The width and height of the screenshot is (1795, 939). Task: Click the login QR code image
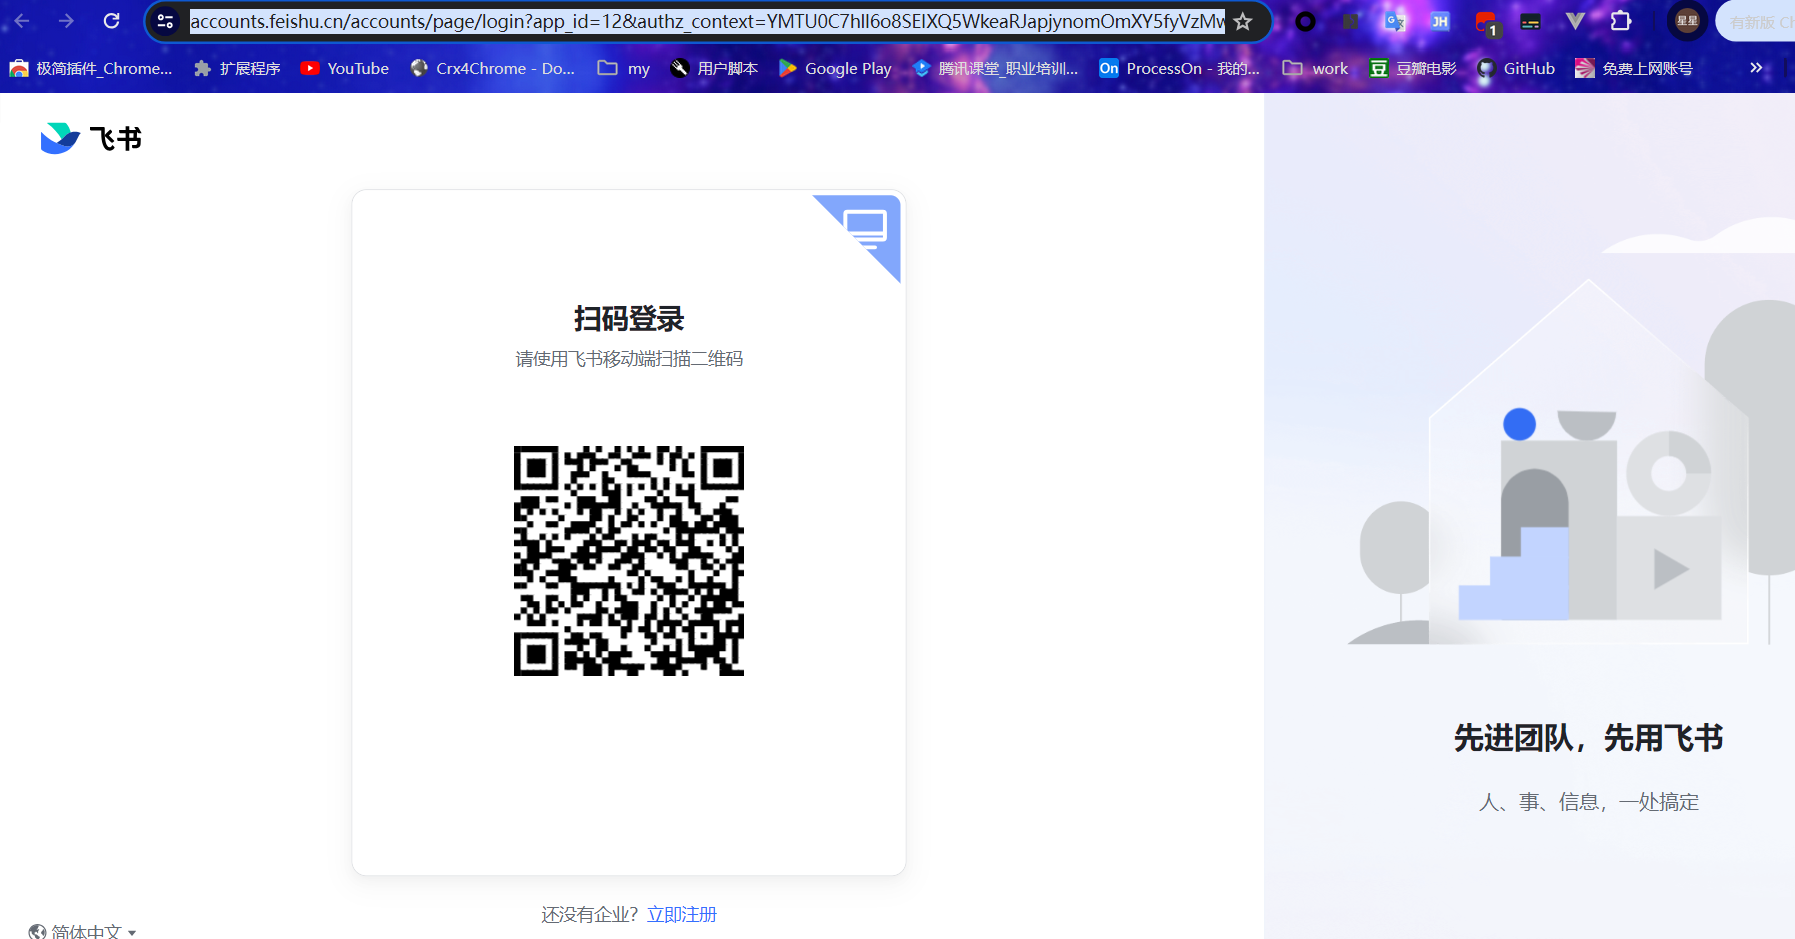click(x=629, y=561)
